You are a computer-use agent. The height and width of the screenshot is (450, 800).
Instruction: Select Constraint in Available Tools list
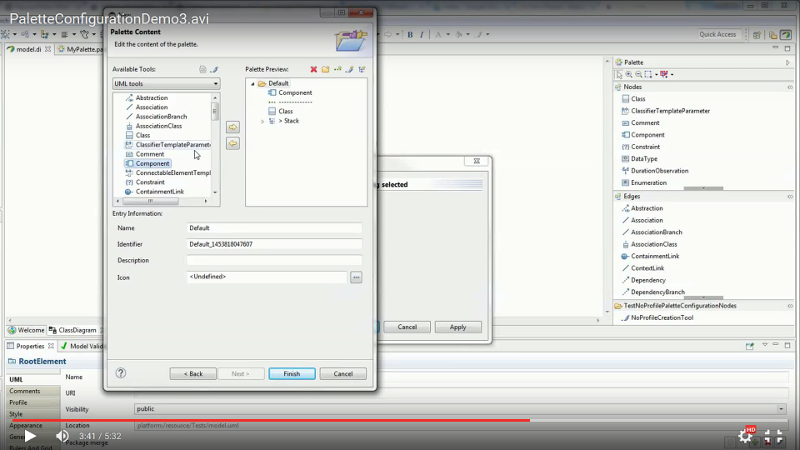150,182
